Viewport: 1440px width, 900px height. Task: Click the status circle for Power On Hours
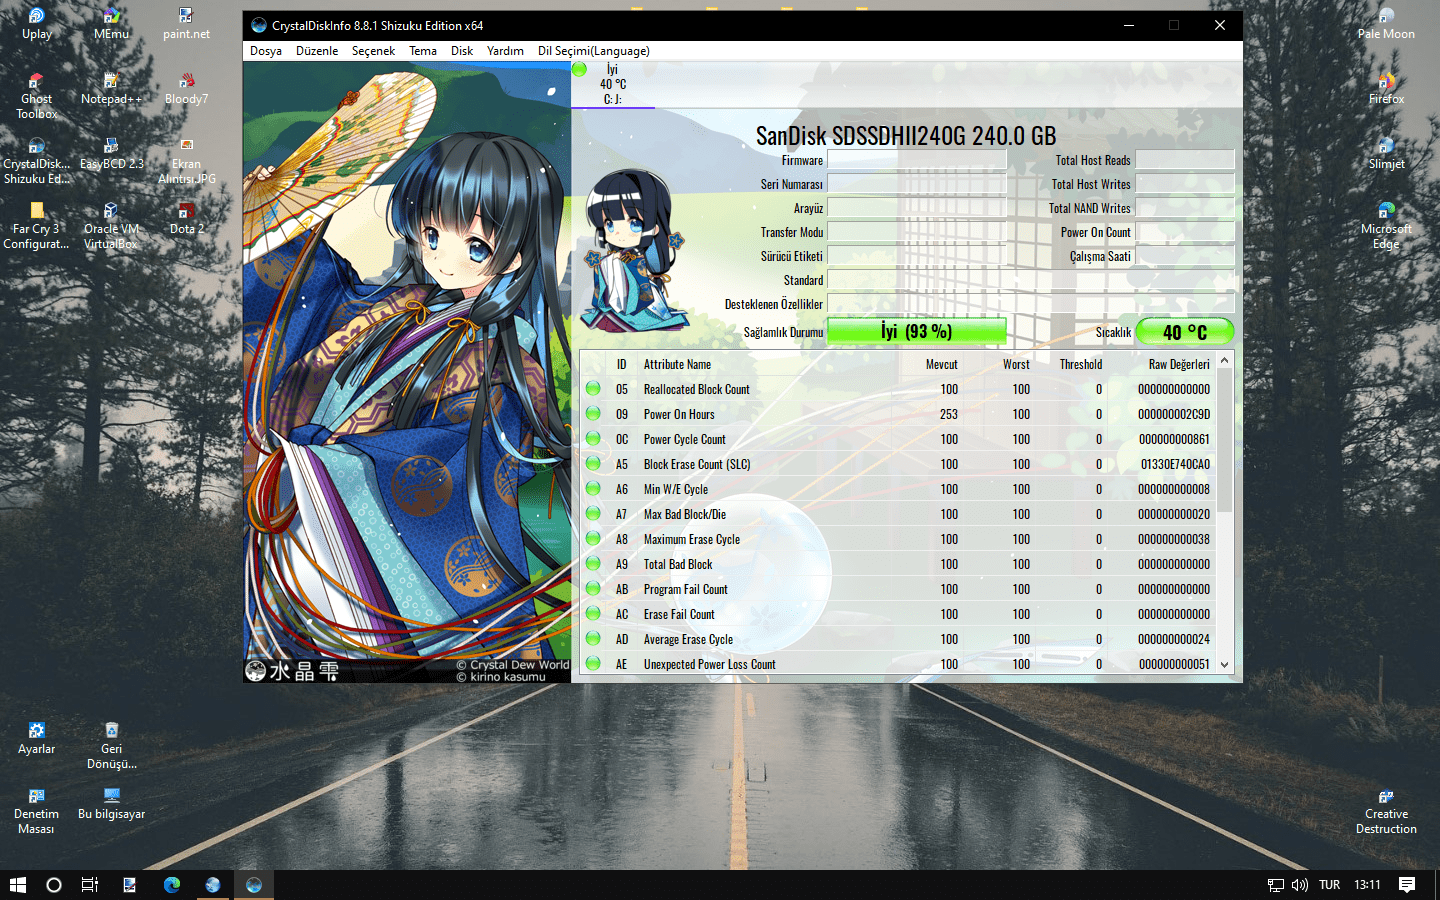coord(593,413)
